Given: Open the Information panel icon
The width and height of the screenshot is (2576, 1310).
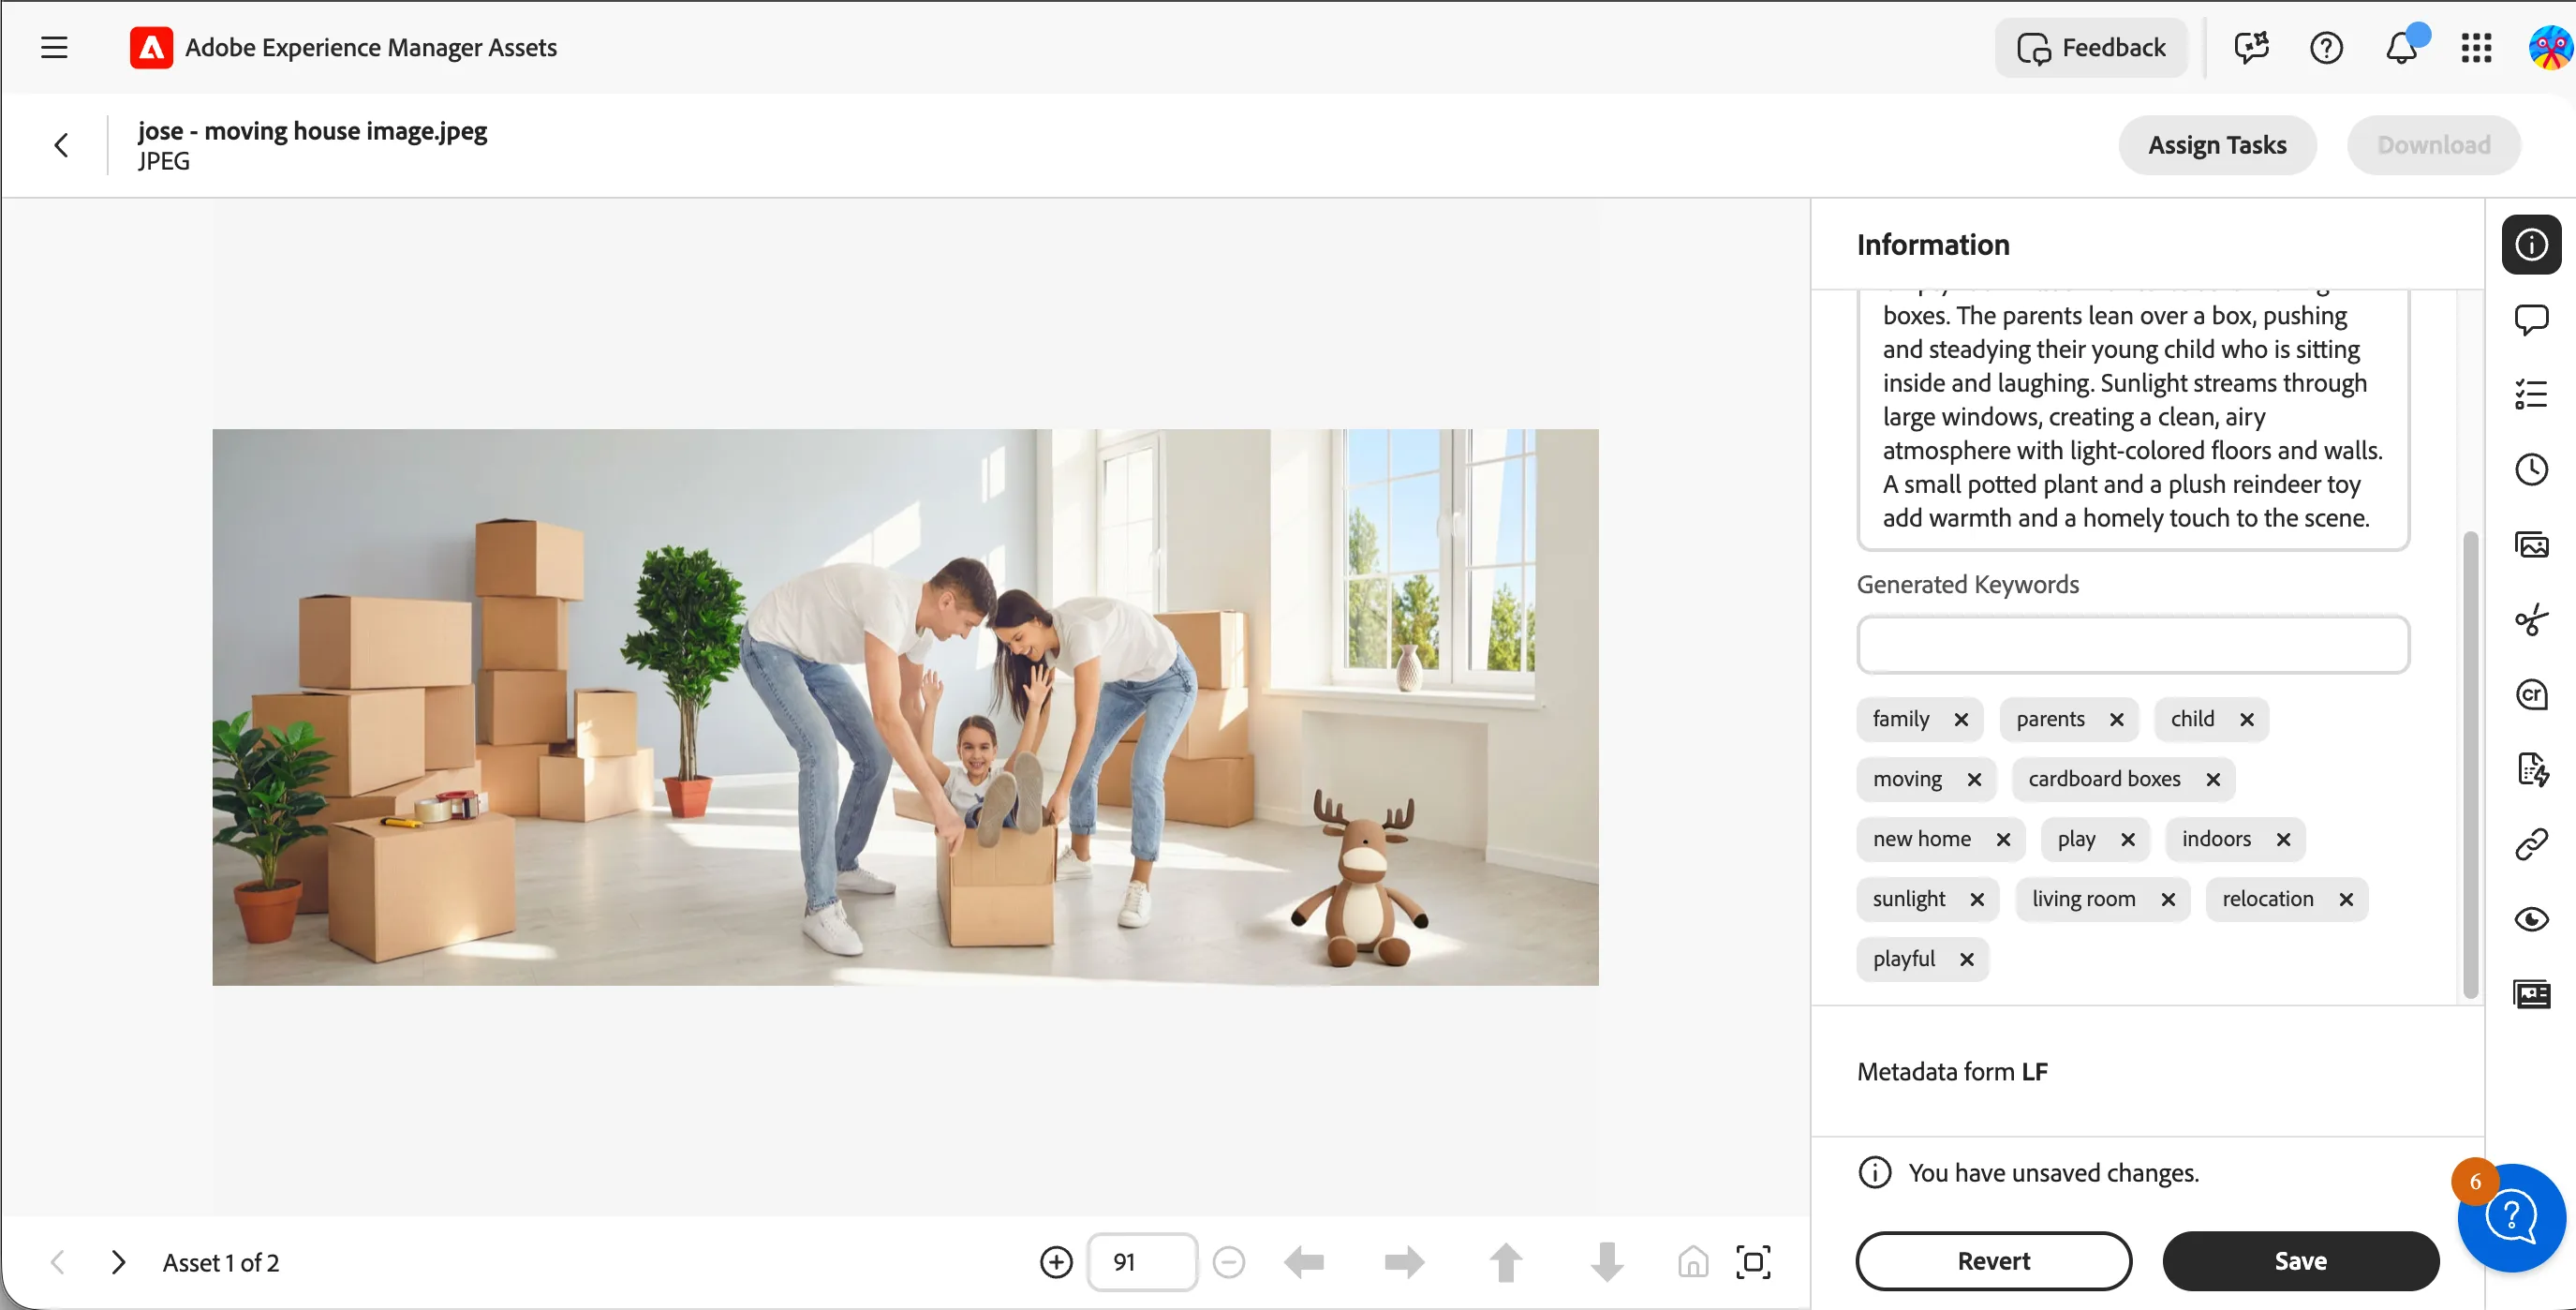Looking at the screenshot, I should point(2531,244).
